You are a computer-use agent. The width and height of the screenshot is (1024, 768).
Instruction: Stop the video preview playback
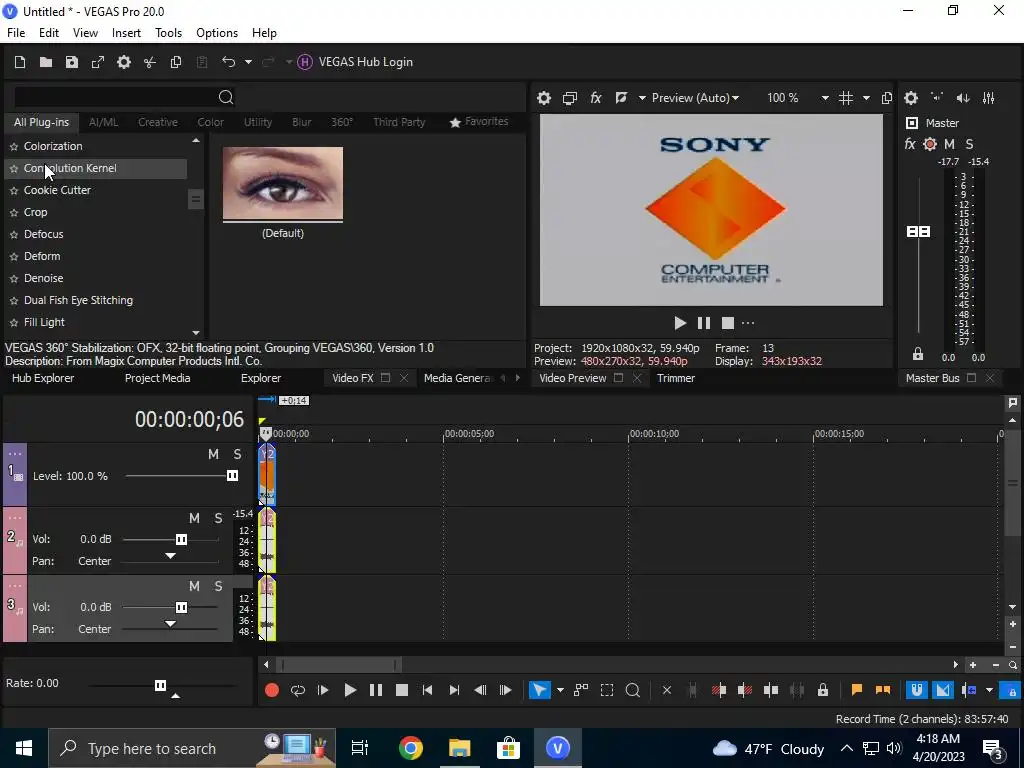728,323
